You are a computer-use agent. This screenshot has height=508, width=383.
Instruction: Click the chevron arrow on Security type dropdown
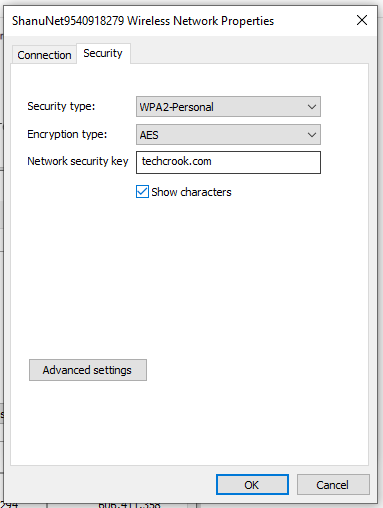[x=312, y=107]
